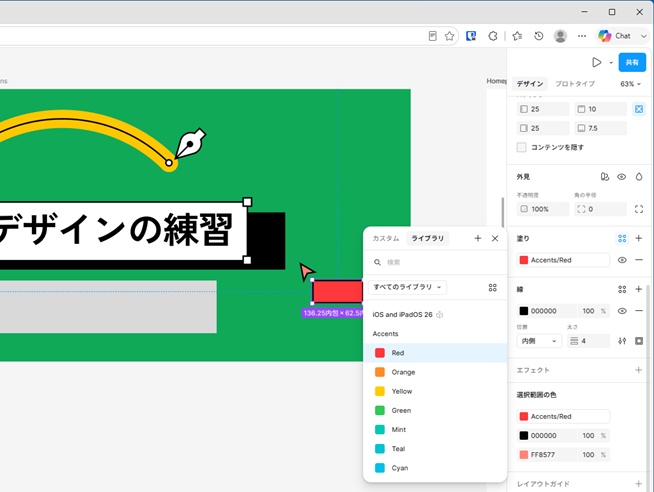654x492 pixels.
Task: Select the デザインの練習 text box
Action: click(121, 231)
